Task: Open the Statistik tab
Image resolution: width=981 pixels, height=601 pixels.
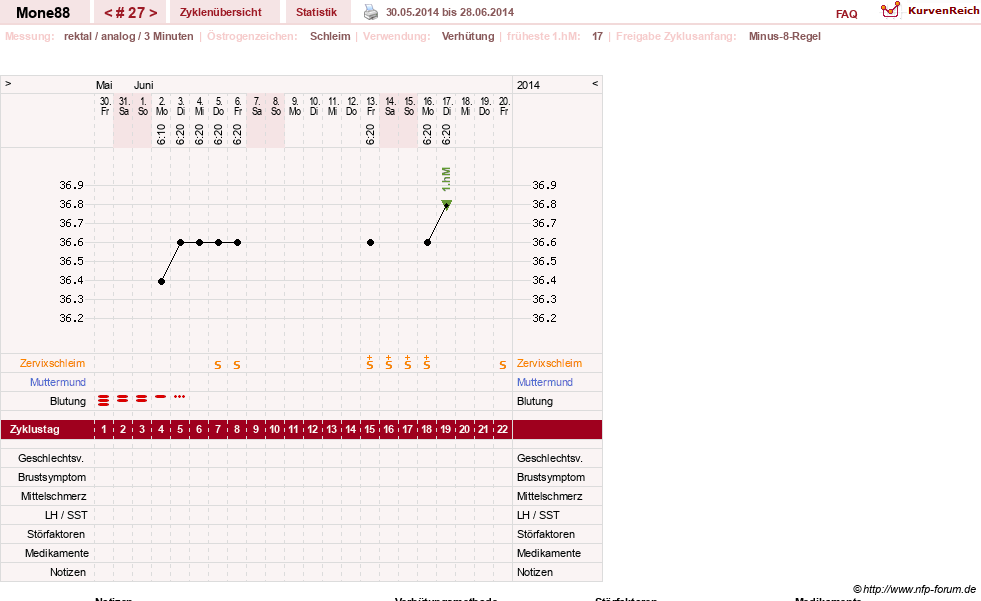Action: (316, 12)
